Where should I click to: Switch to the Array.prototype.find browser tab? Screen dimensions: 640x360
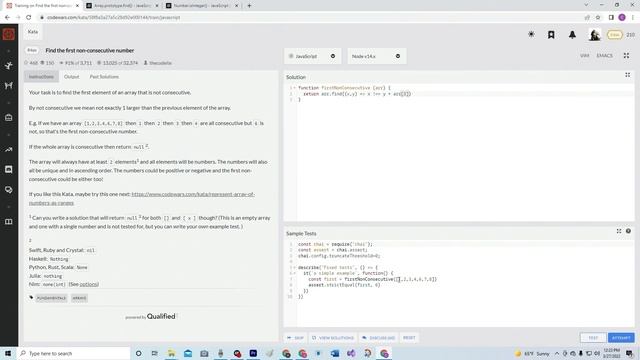click(122, 6)
